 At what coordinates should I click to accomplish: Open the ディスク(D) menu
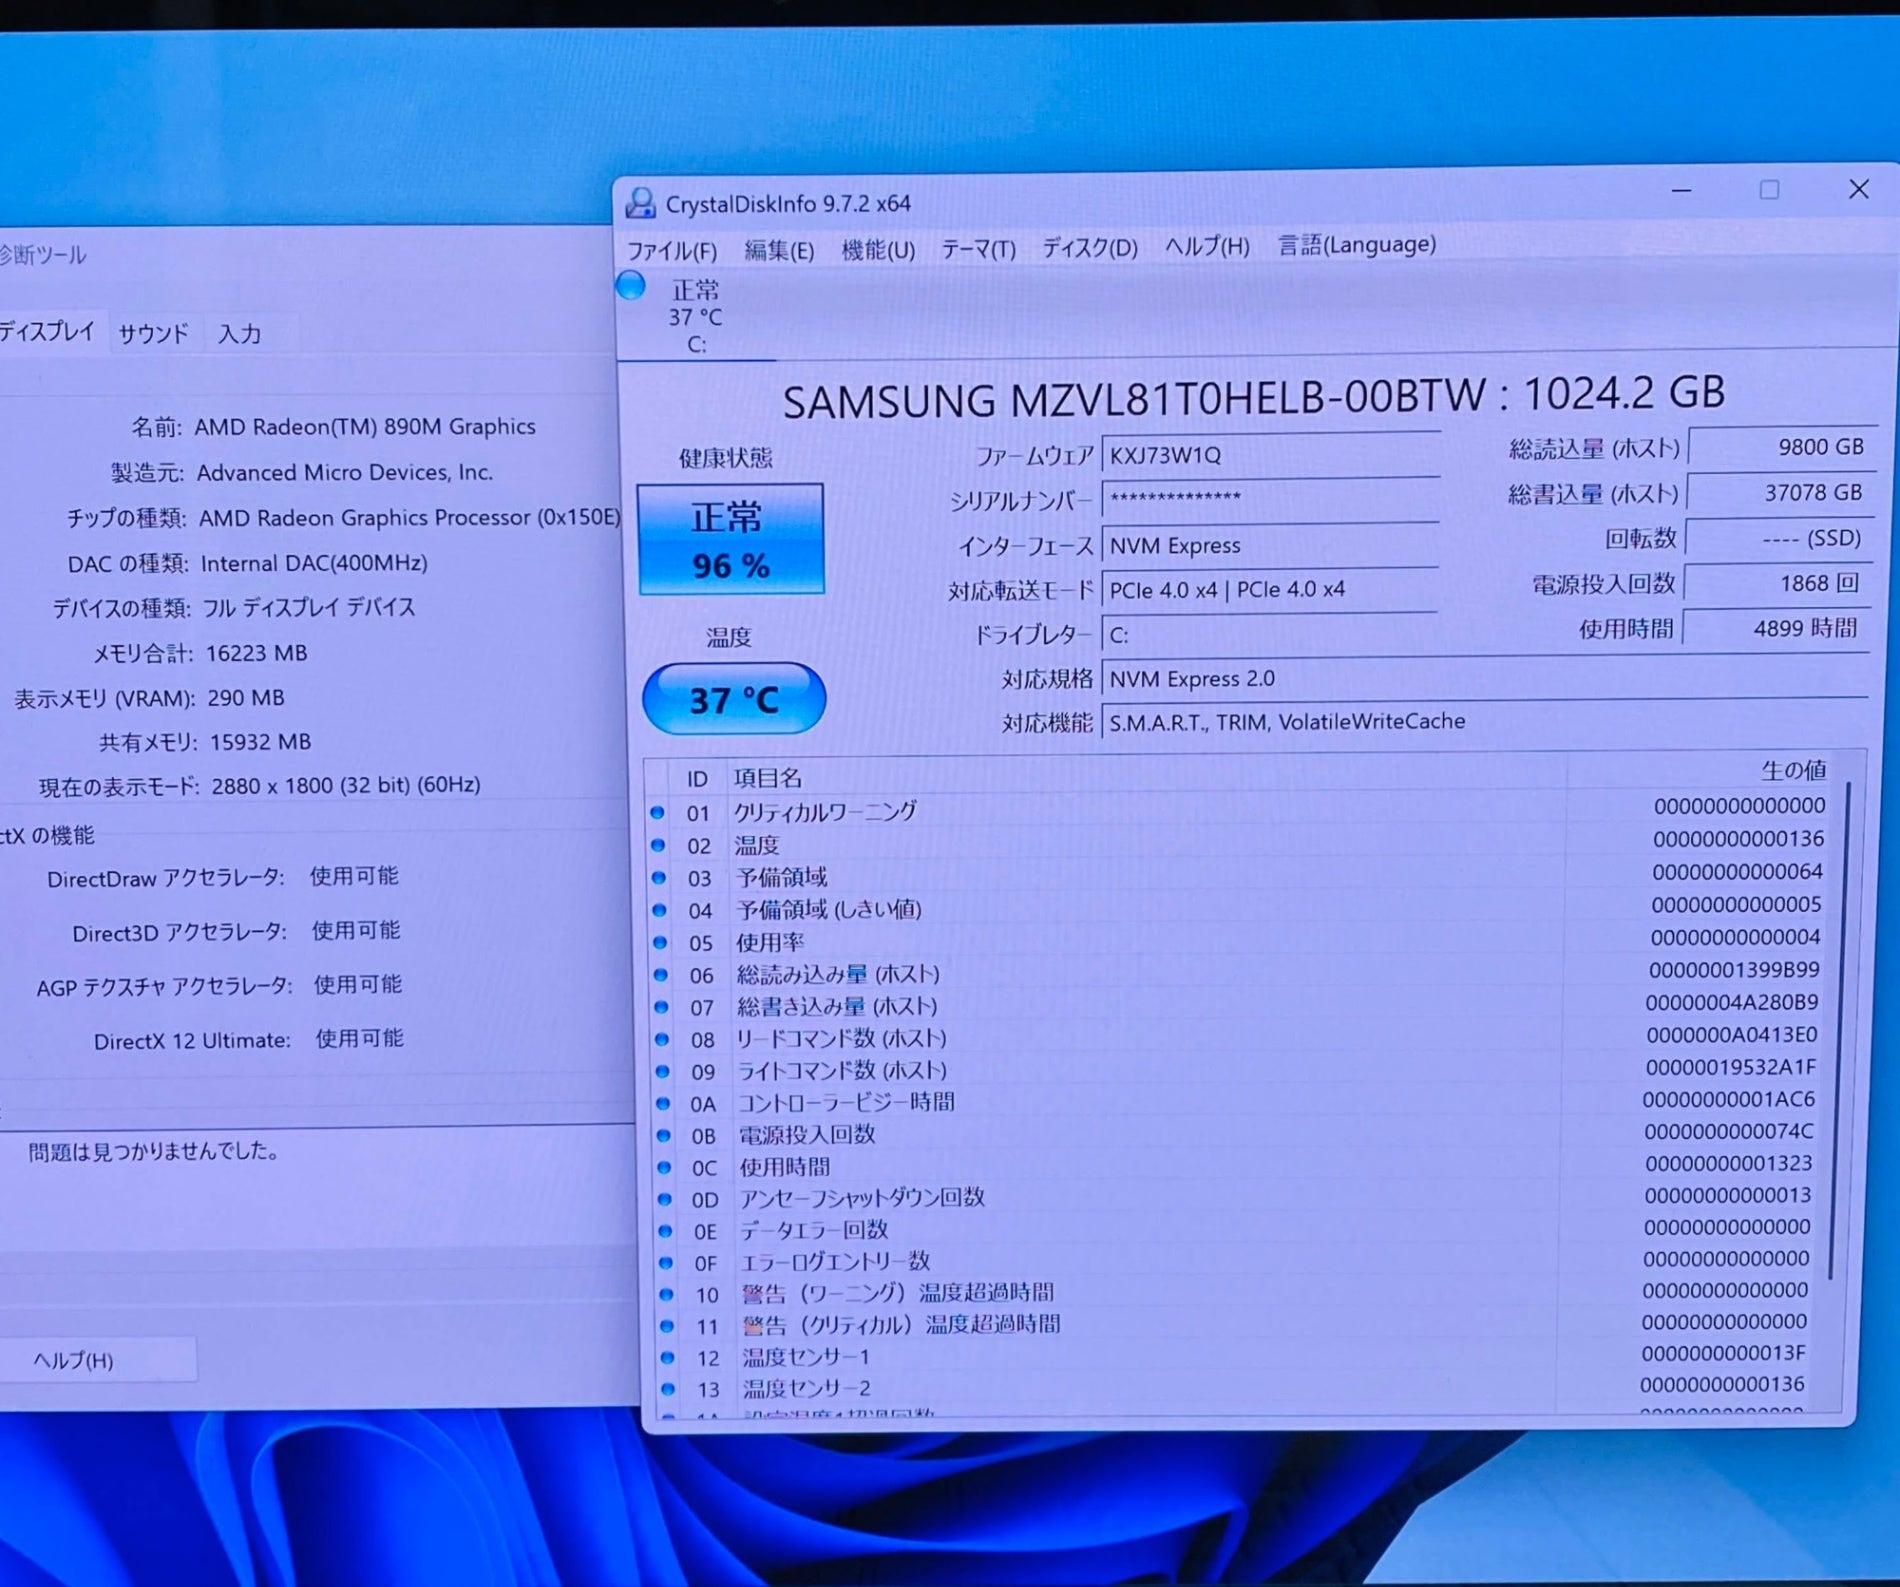click(x=1090, y=247)
